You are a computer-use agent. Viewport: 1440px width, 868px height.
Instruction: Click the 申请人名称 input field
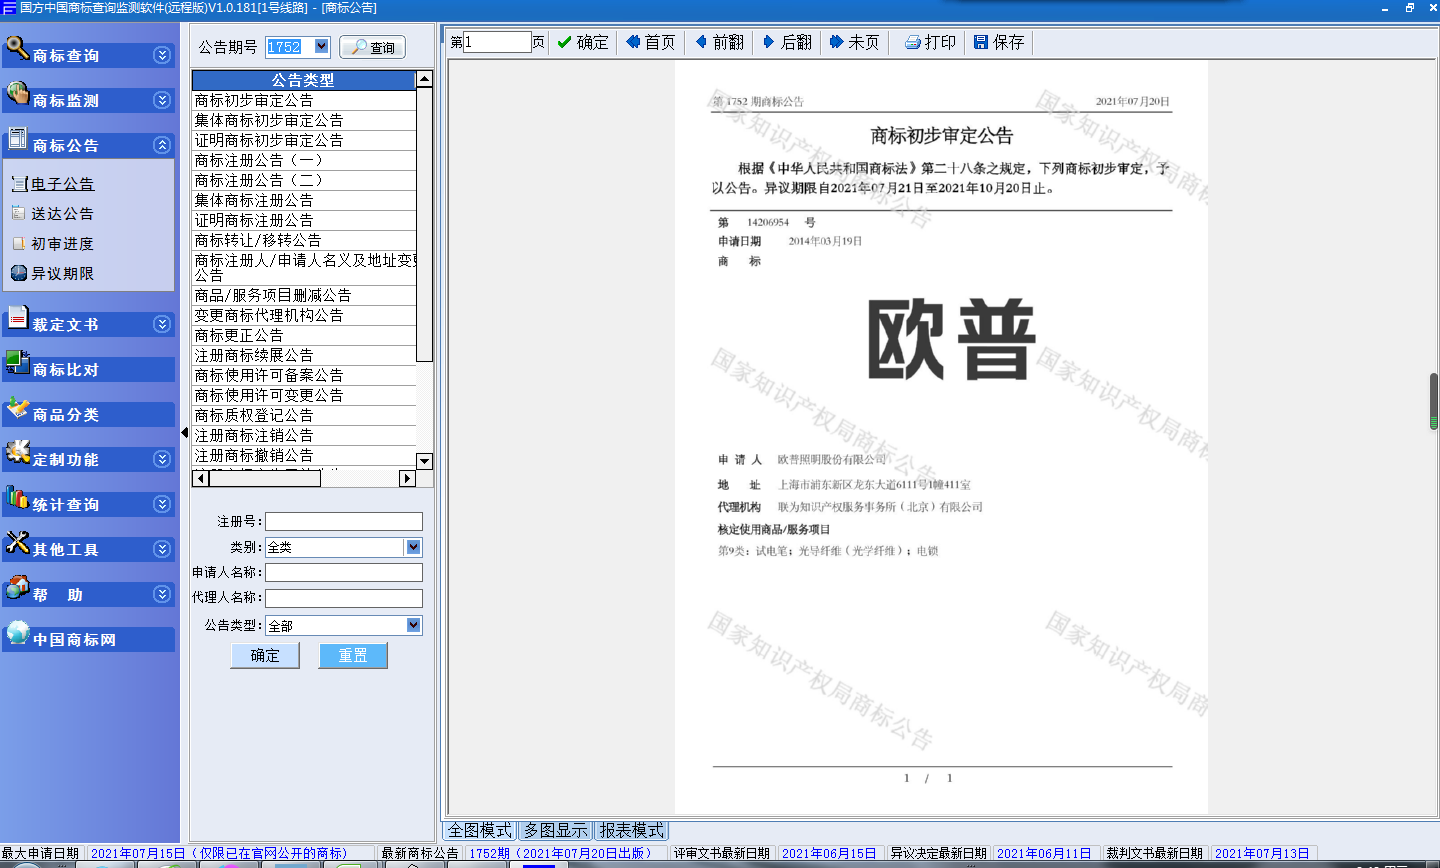[x=343, y=572]
